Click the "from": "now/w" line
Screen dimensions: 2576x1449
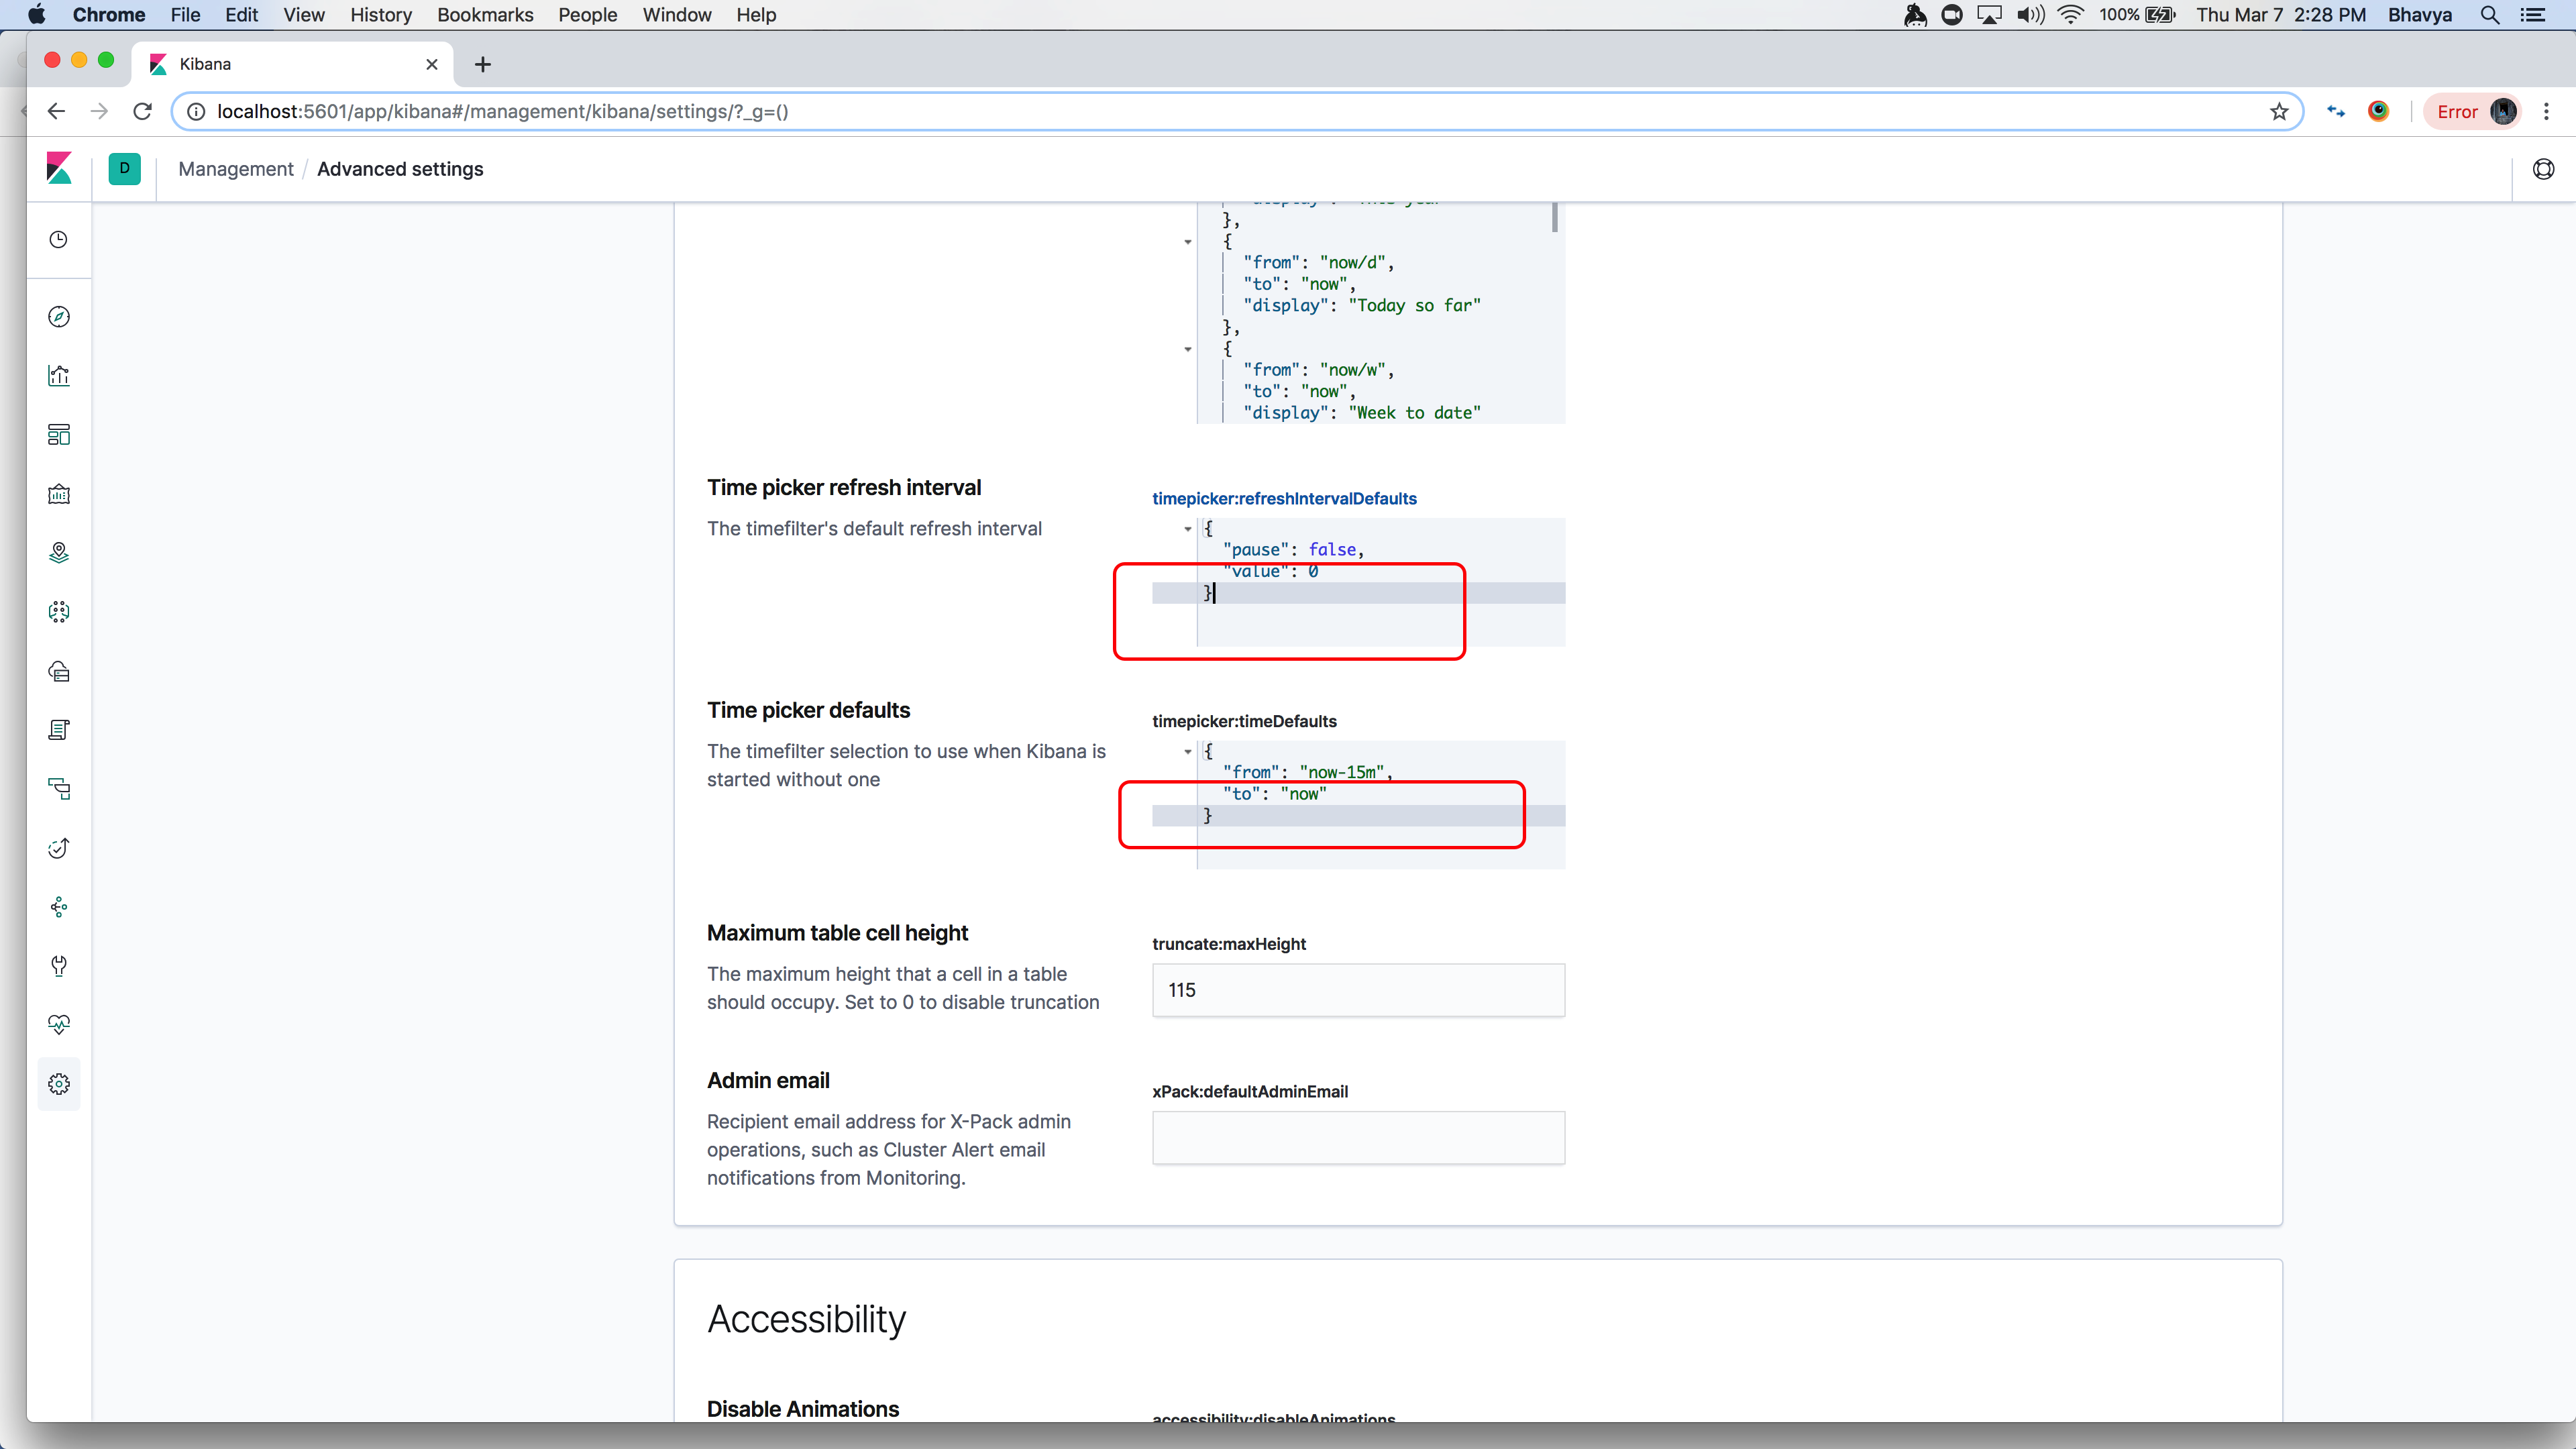[1318, 370]
